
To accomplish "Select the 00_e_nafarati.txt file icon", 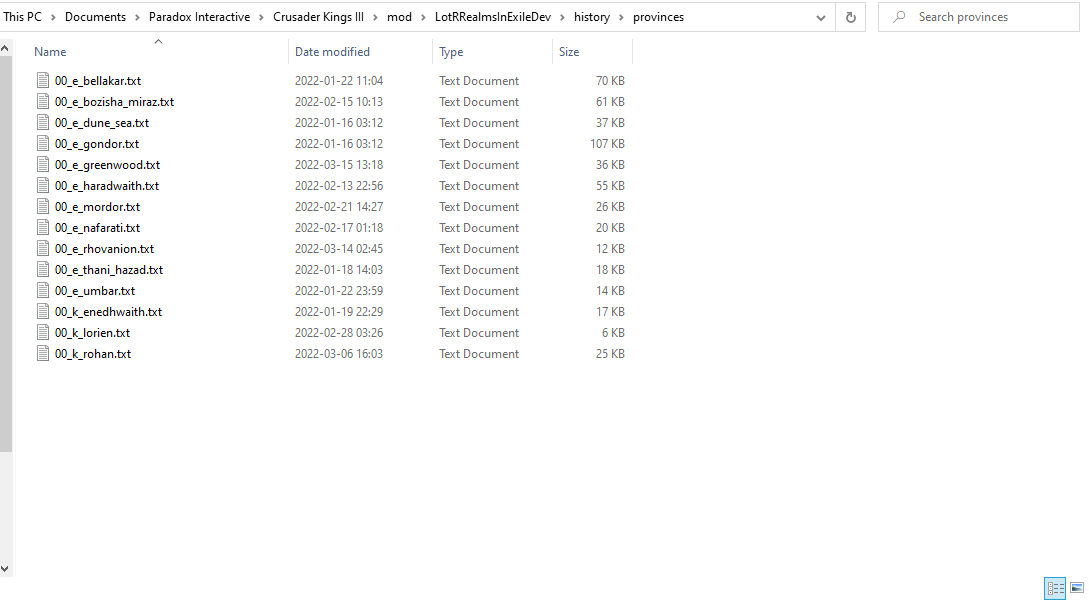I will tap(43, 228).
